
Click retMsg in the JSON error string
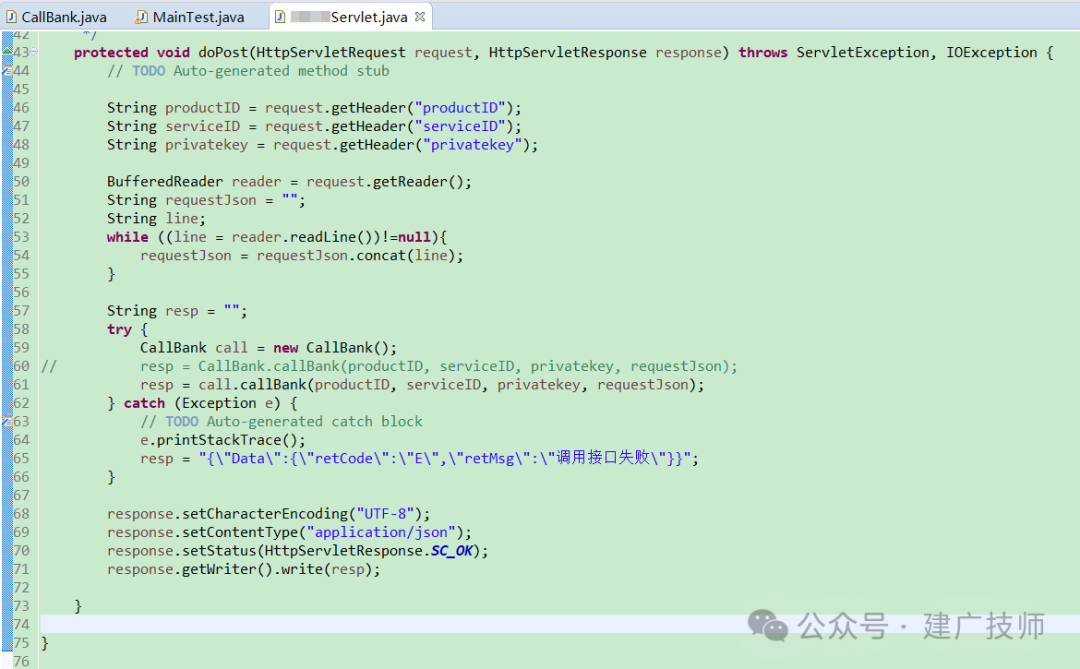click(489, 458)
